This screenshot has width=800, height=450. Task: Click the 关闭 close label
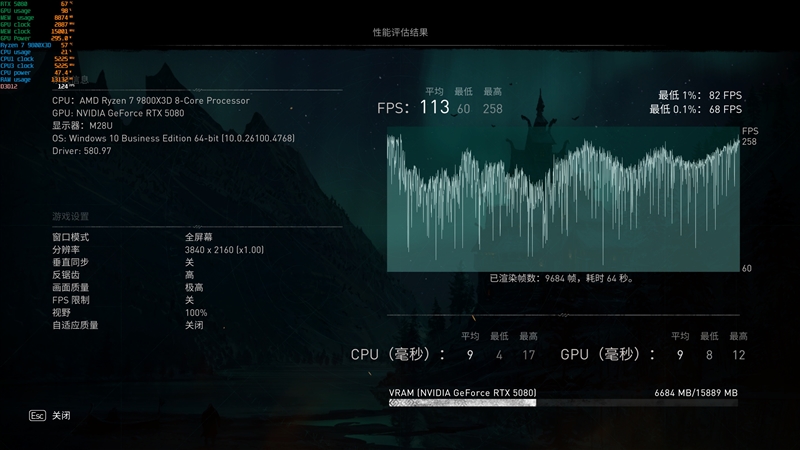tap(61, 416)
